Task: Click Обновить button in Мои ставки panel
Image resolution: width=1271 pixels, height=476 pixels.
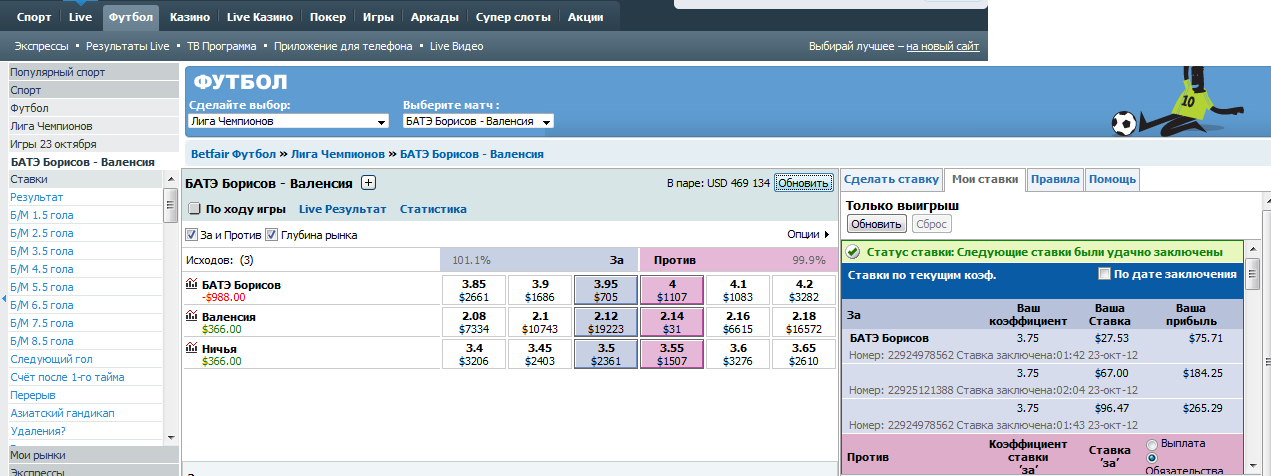Action: [x=876, y=224]
